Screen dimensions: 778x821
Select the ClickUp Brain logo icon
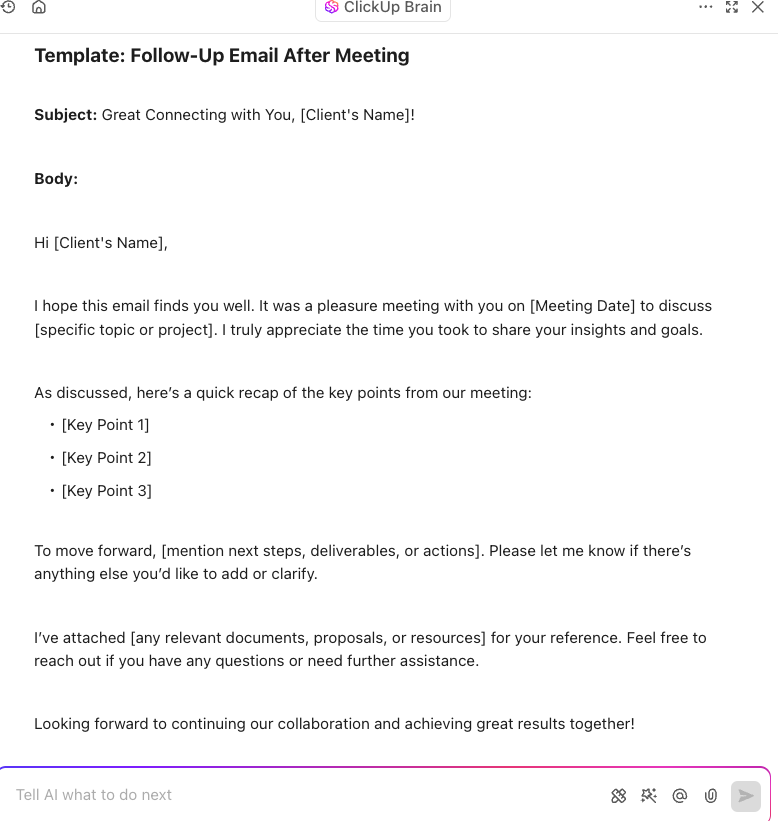pyautogui.click(x=330, y=9)
